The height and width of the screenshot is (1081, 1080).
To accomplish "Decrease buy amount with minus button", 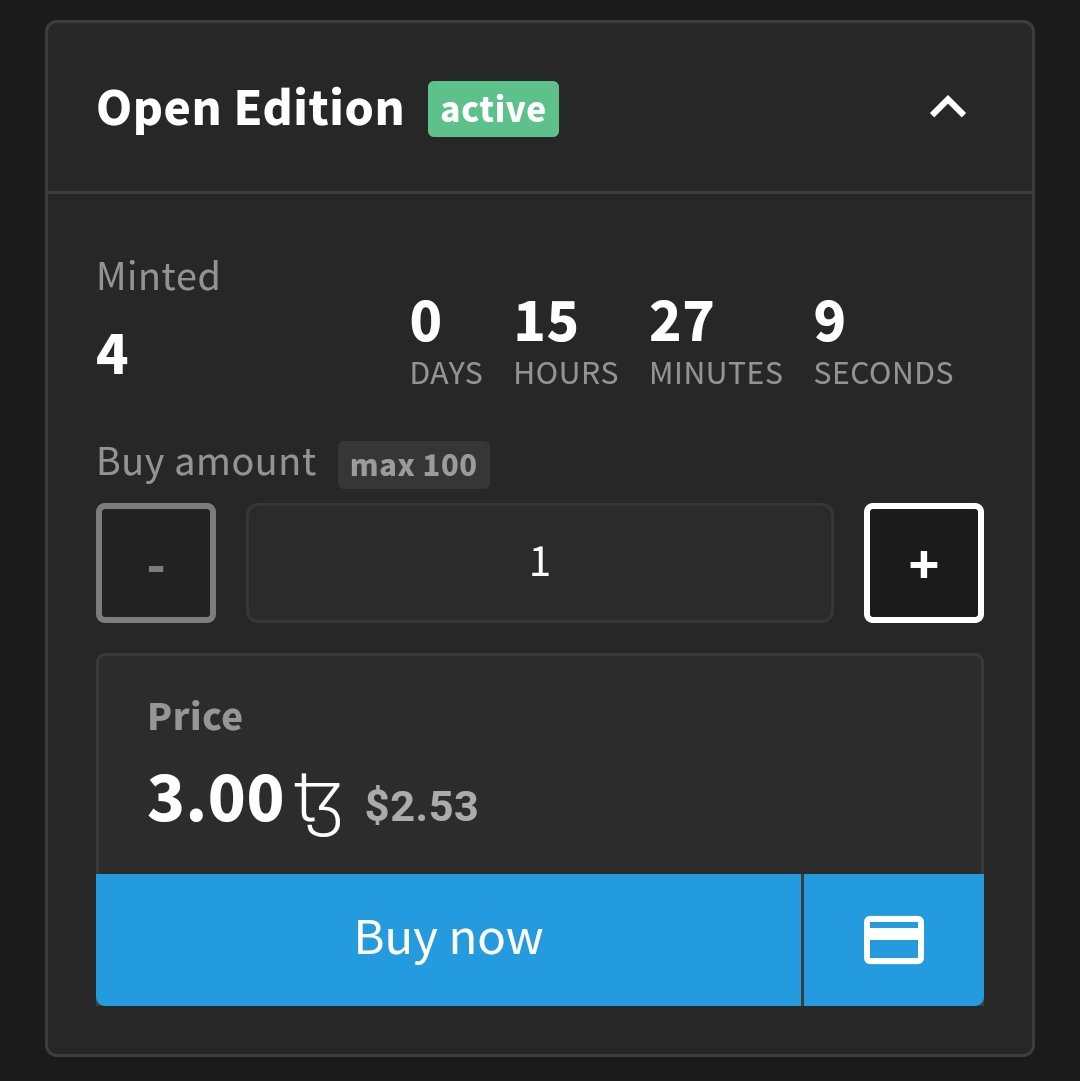I will point(156,563).
